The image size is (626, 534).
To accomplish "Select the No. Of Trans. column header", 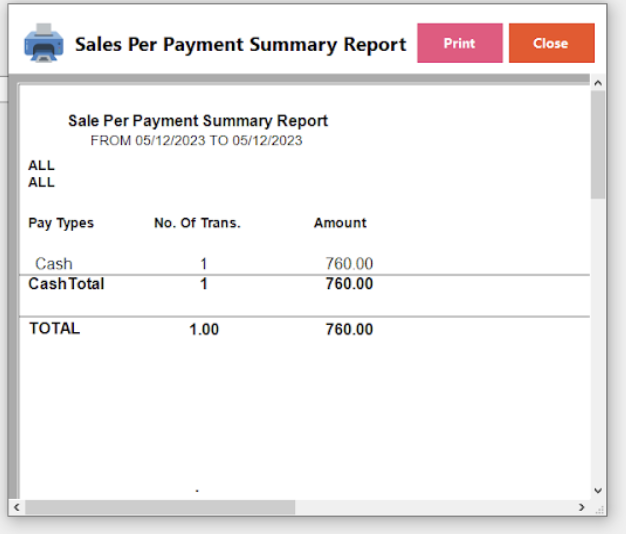I will pyautogui.click(x=198, y=223).
